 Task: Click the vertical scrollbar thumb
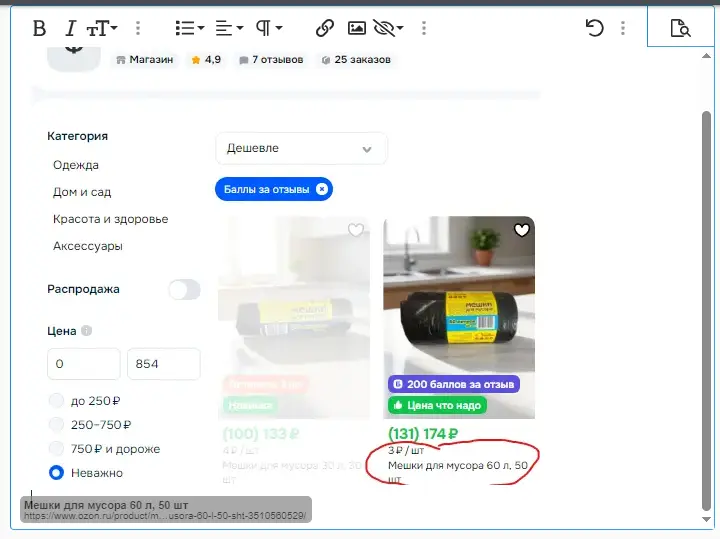pos(706,310)
